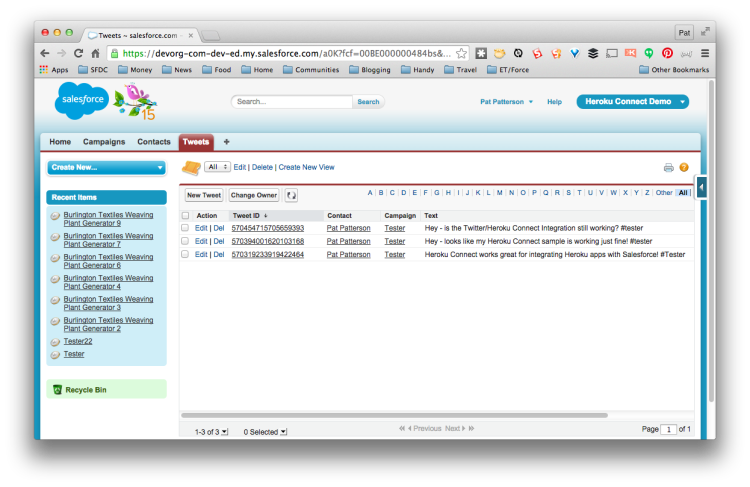
Task: Collapse the side panel arrow handle
Action: pyautogui.click(x=701, y=187)
